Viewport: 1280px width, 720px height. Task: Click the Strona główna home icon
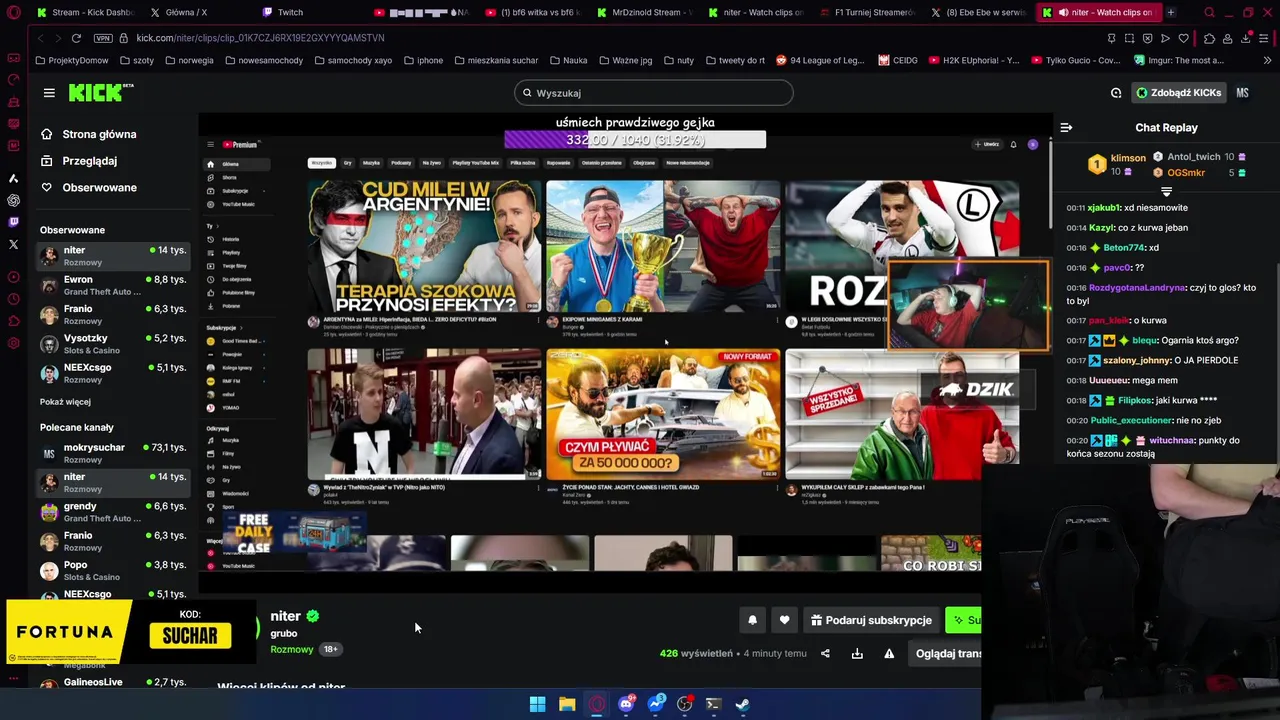pos(46,134)
